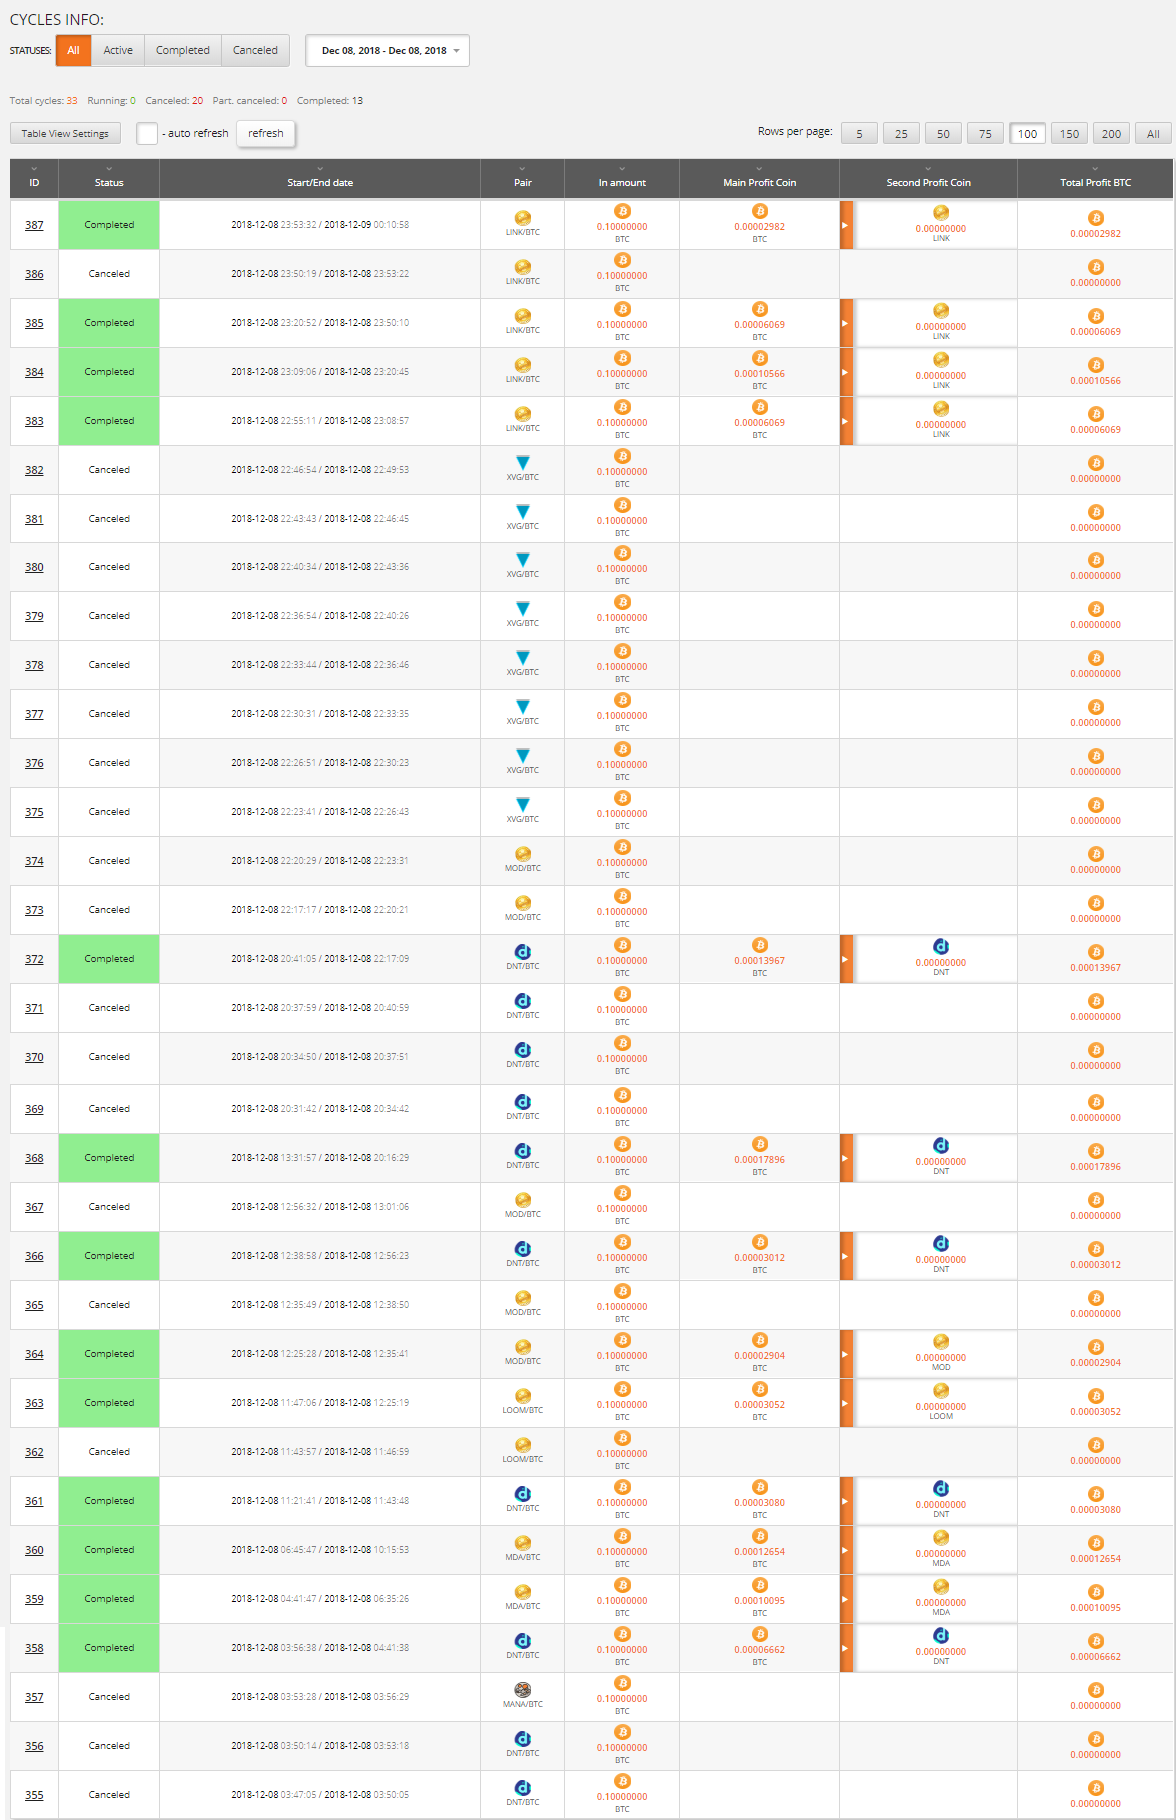
Task: Click the XVG coin icon in row 382
Action: coord(522,462)
